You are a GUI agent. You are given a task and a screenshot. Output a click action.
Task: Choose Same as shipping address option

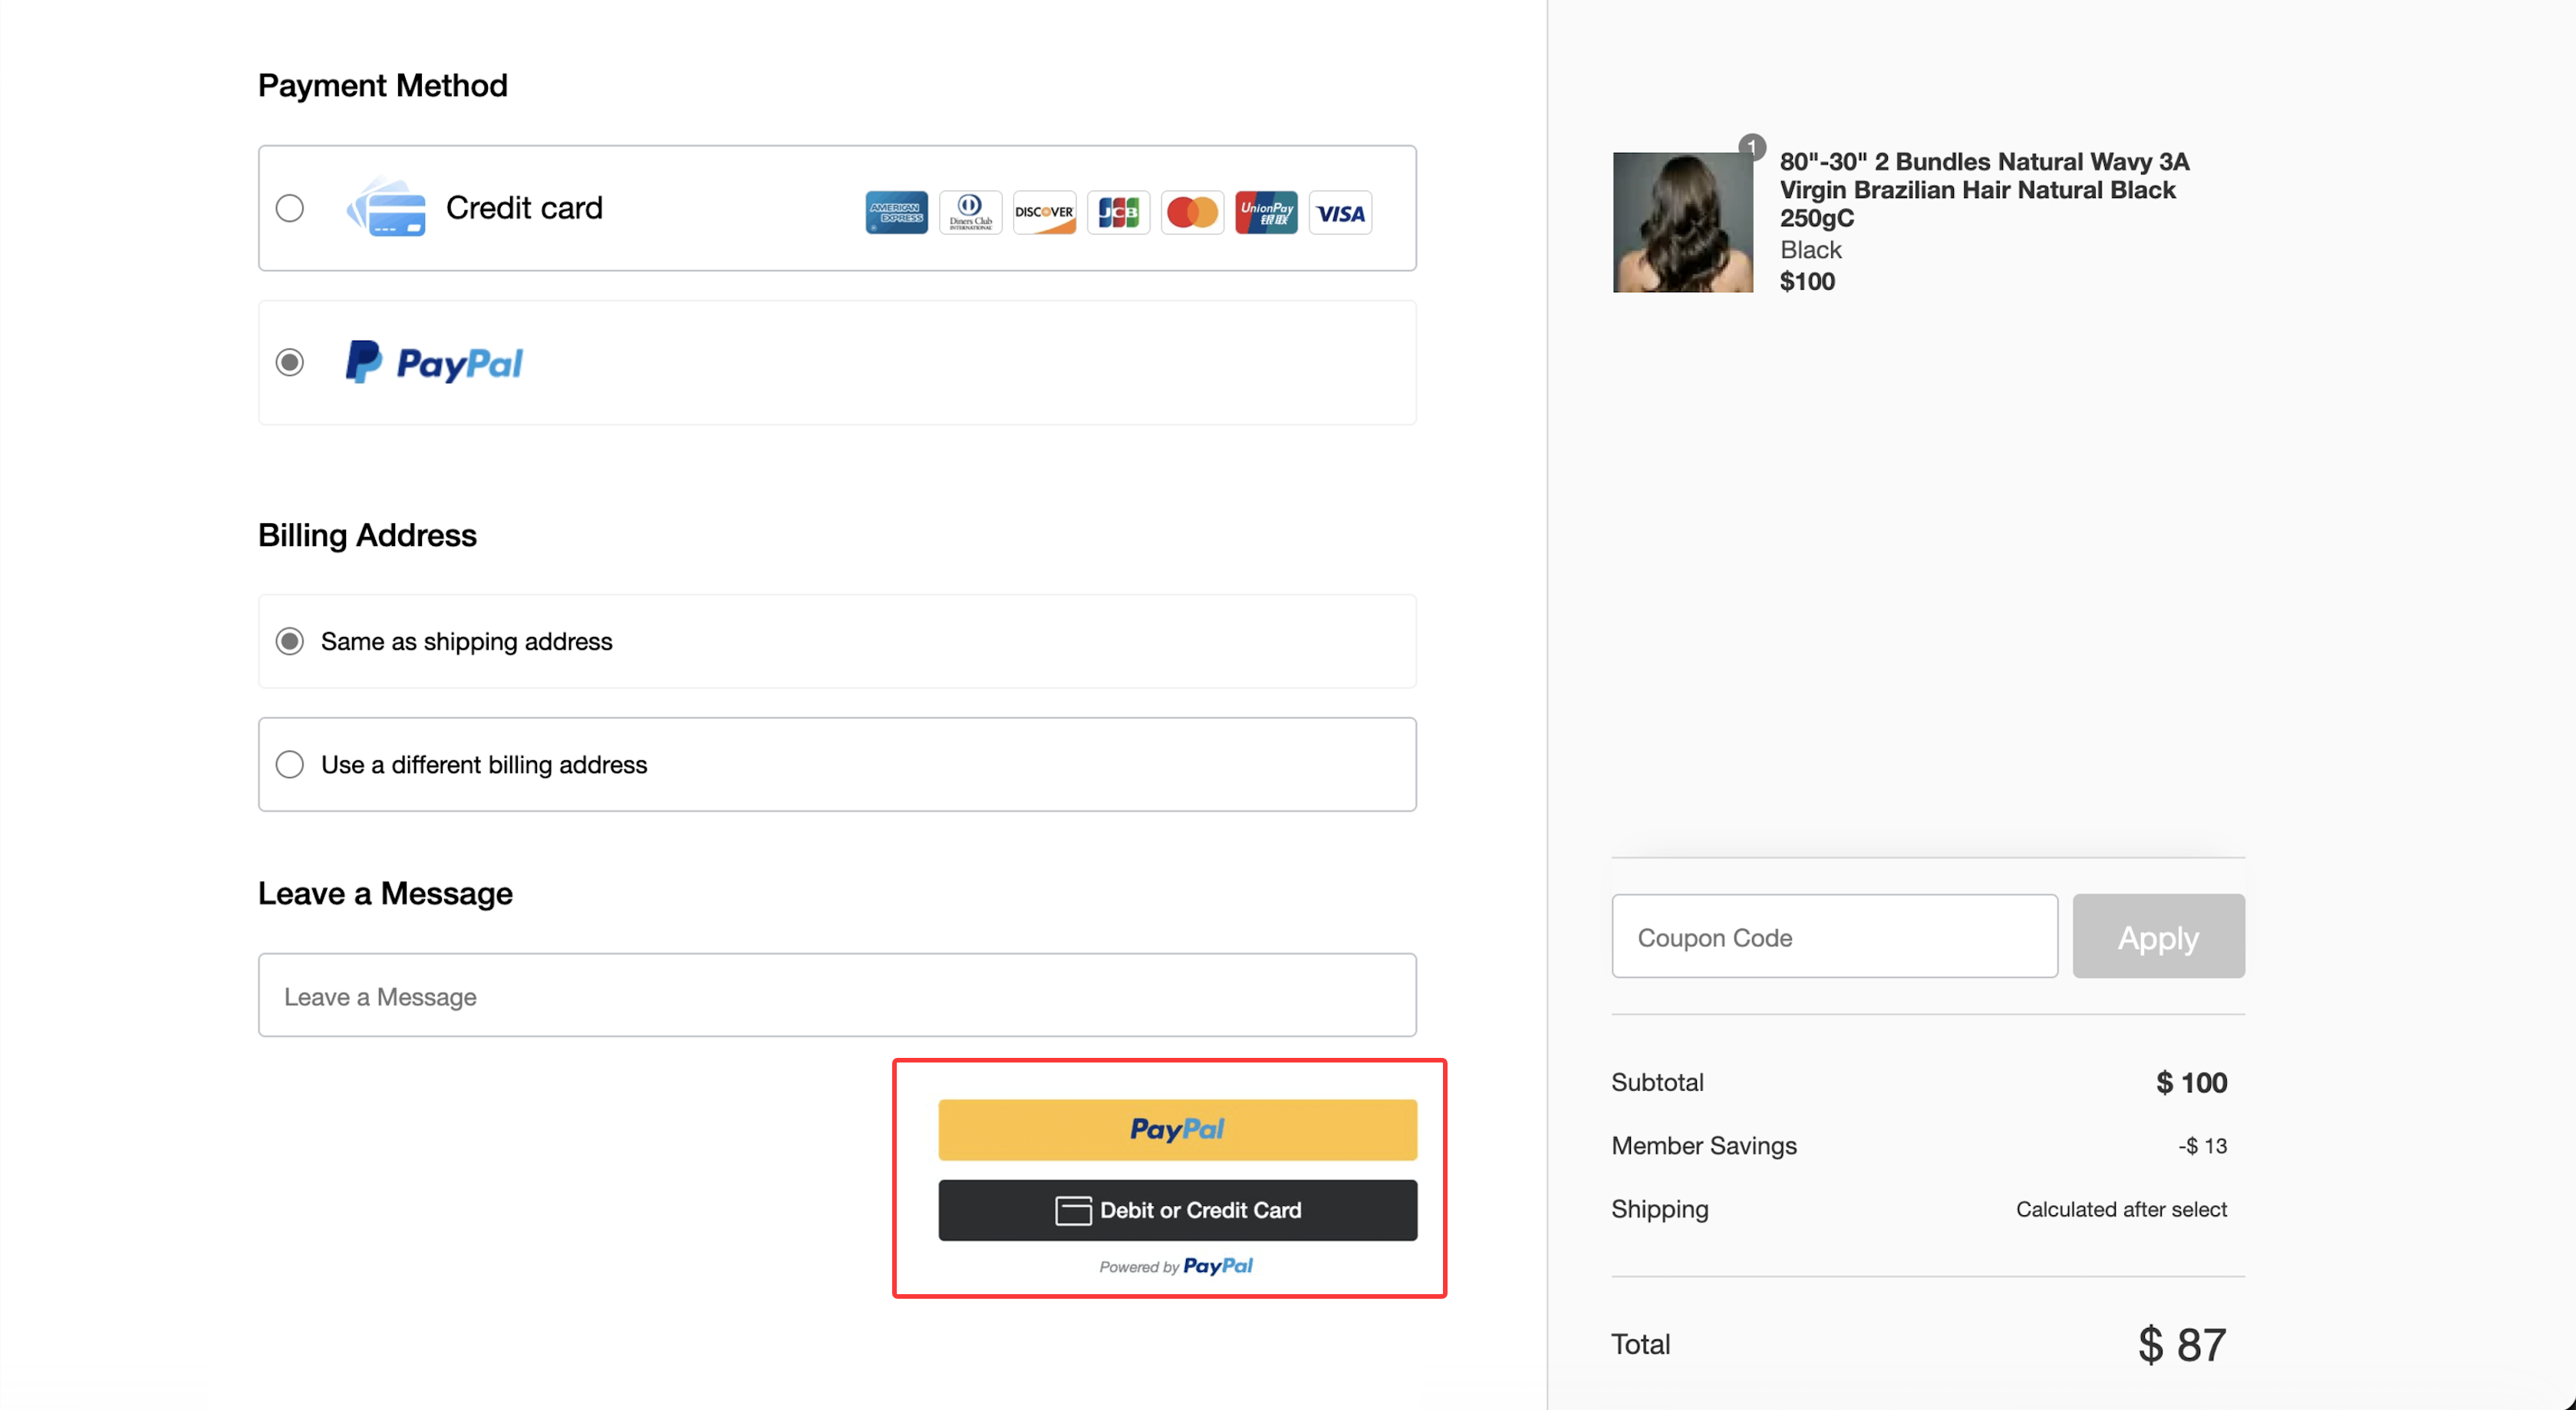290,641
